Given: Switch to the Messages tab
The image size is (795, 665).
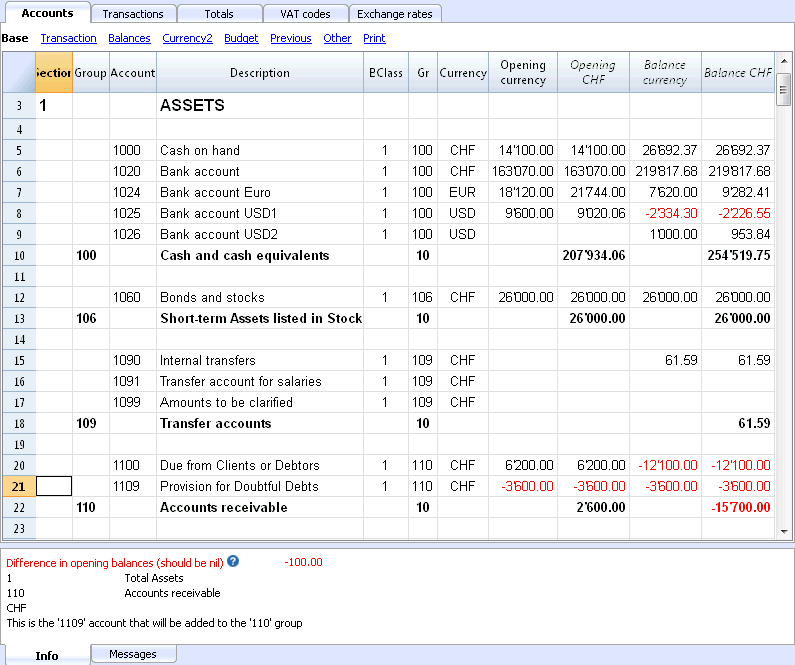Looking at the screenshot, I should (133, 654).
